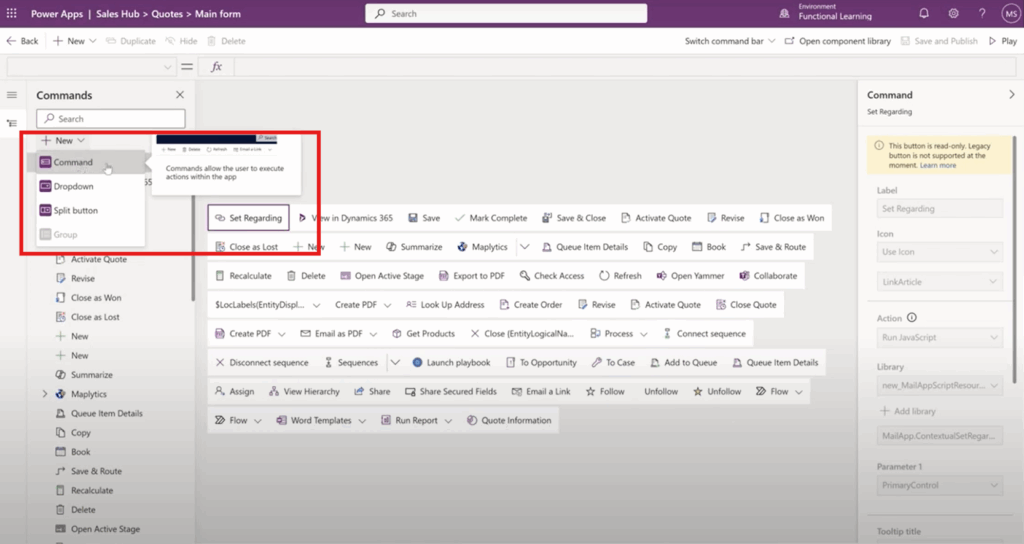Select the Mark Complete command
This screenshot has height=544, width=1024.
(x=491, y=218)
